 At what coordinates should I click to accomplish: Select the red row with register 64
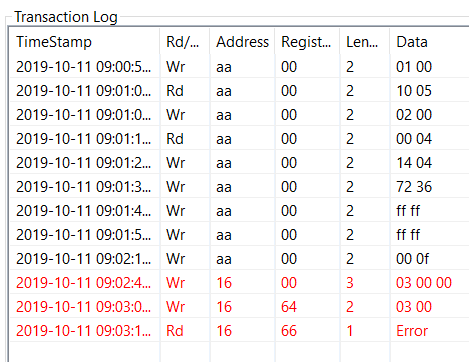(x=239, y=307)
